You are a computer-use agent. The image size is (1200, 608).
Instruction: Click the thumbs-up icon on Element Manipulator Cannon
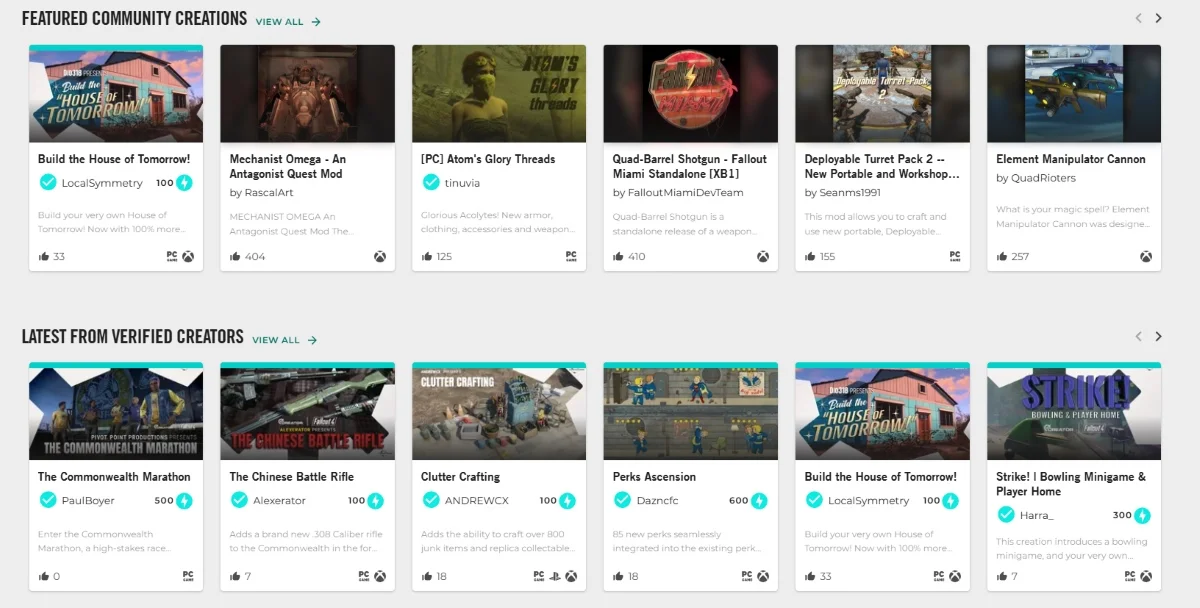point(1002,257)
